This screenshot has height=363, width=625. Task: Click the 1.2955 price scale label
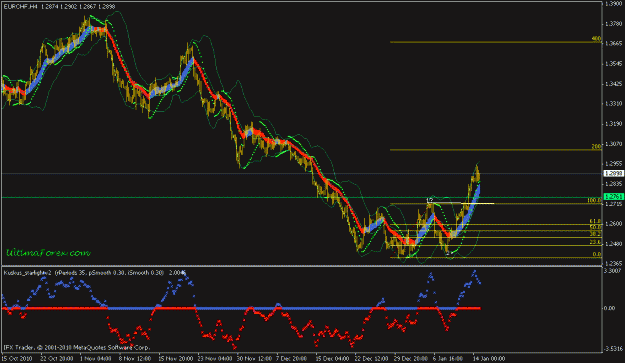(x=613, y=163)
